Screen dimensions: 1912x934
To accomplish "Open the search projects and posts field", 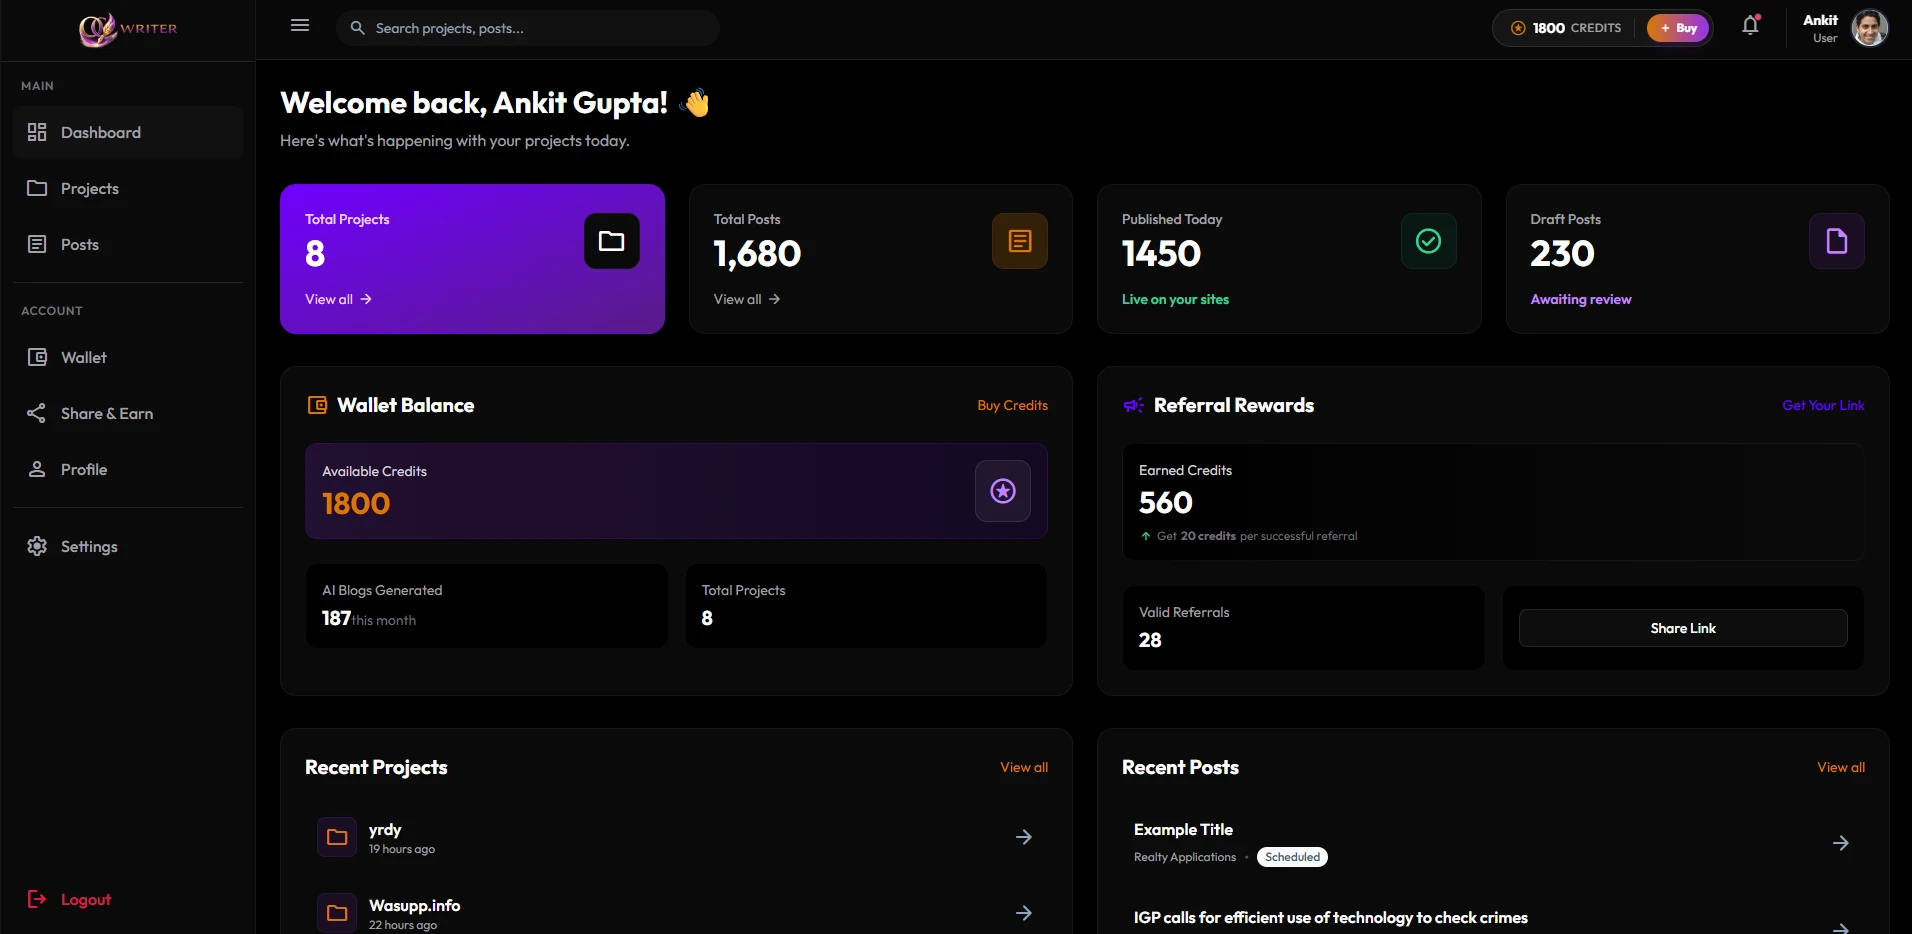I will pyautogui.click(x=527, y=27).
